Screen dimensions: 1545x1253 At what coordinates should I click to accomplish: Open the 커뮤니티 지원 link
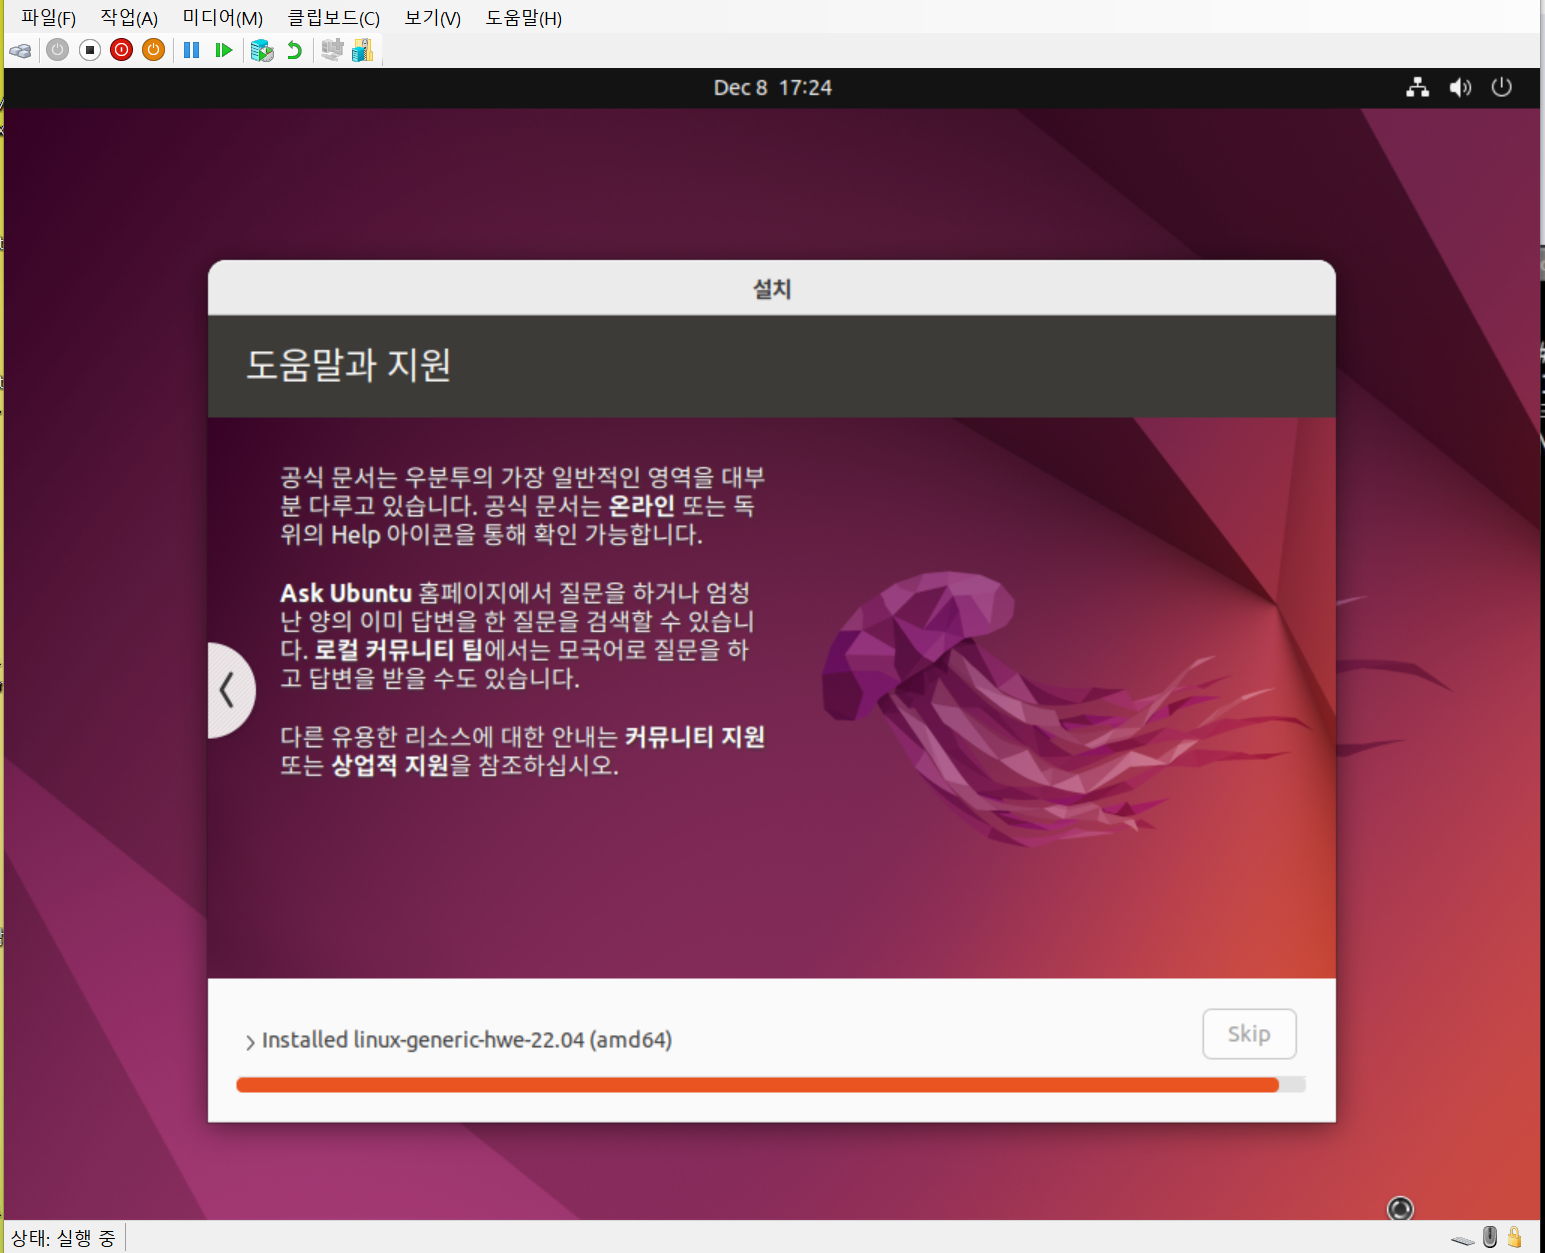coord(695,737)
